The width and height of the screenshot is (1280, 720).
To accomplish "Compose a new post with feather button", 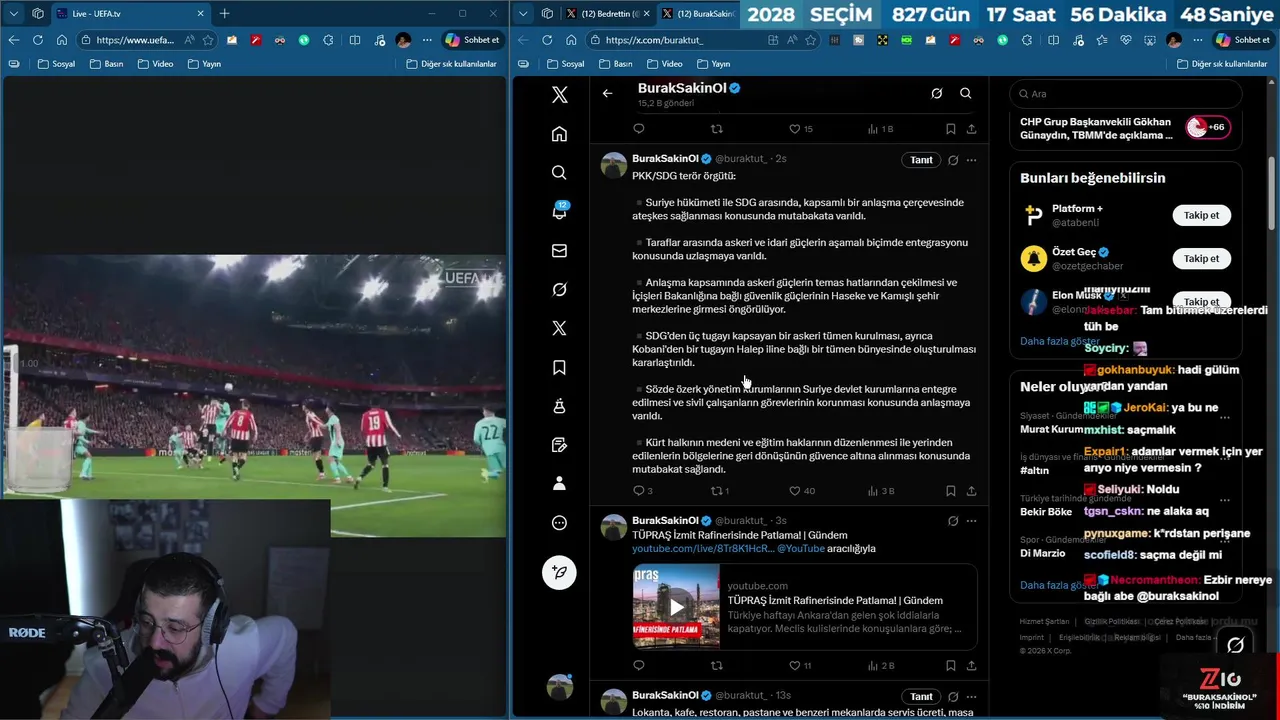I will click(559, 571).
